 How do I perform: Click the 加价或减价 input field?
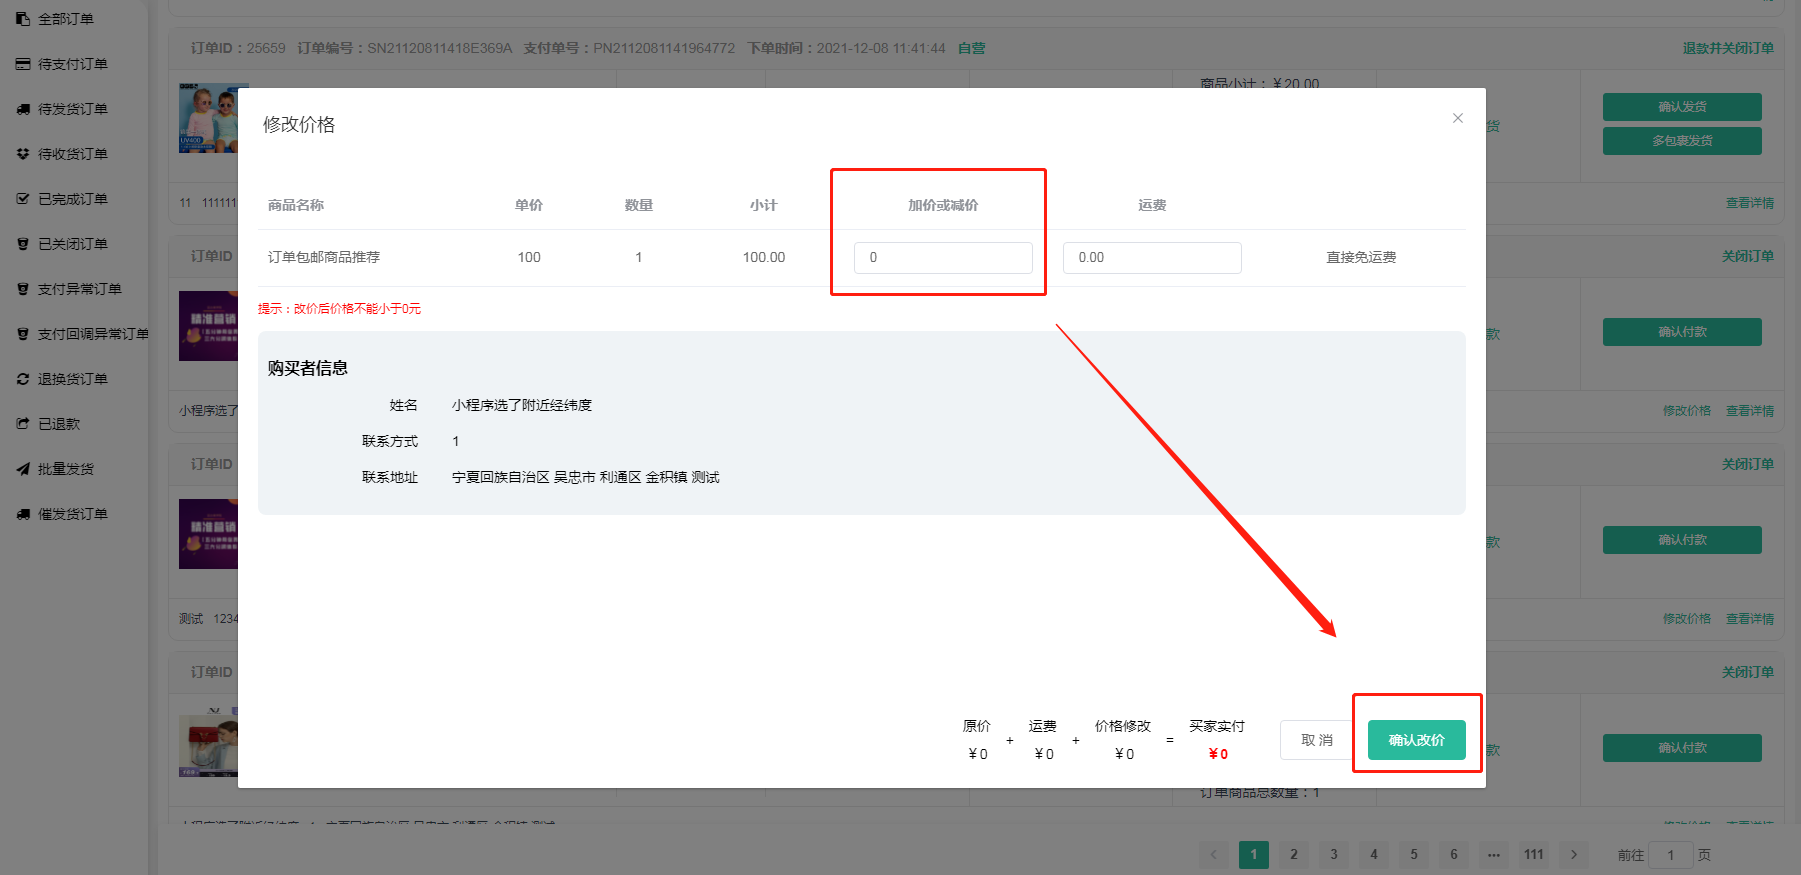click(x=942, y=258)
